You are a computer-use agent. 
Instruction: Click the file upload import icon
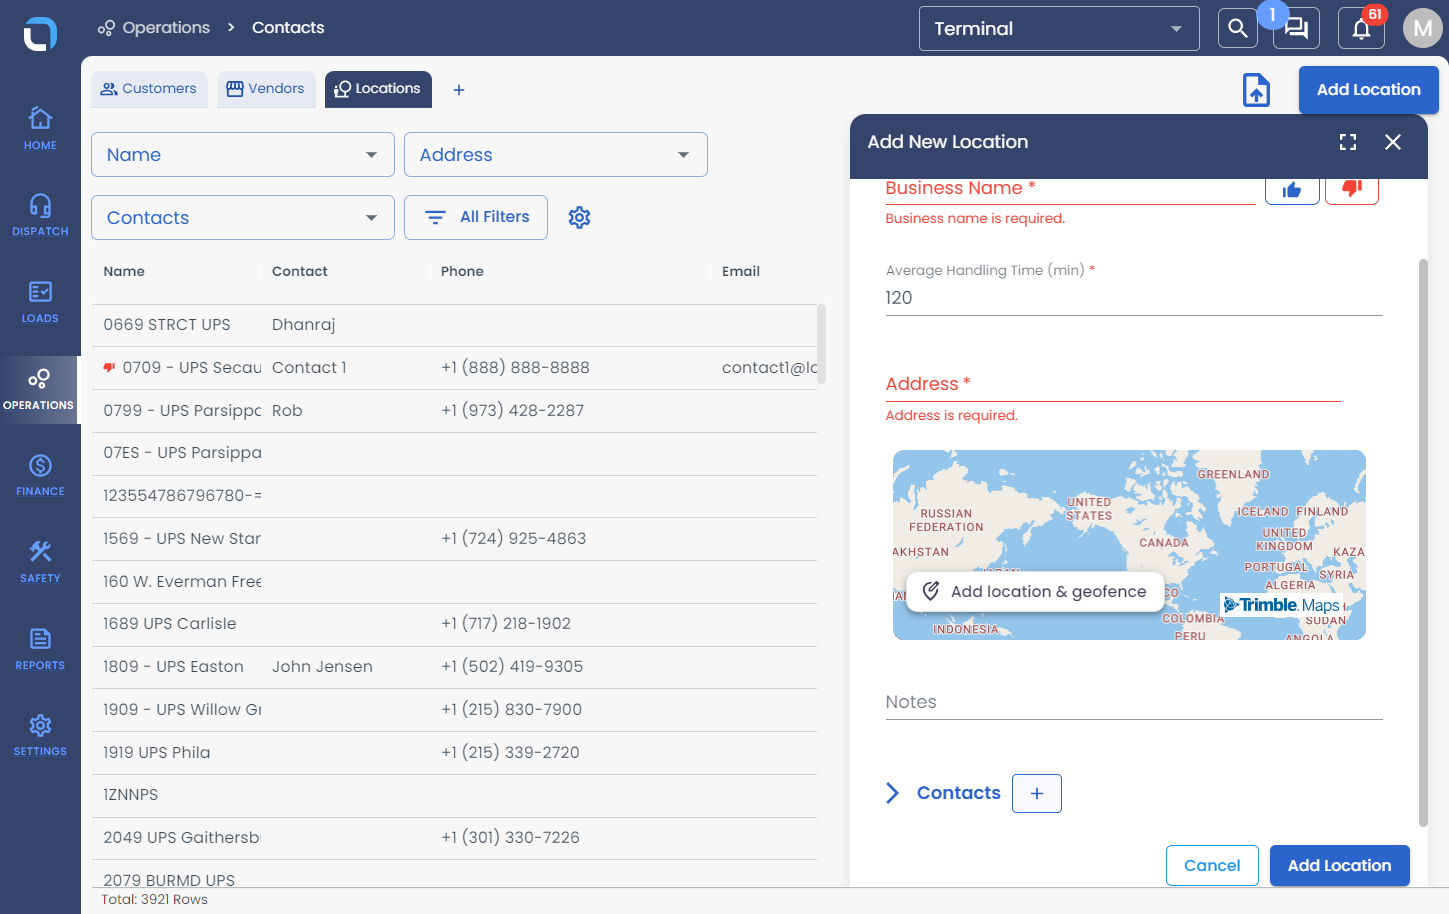click(1256, 90)
